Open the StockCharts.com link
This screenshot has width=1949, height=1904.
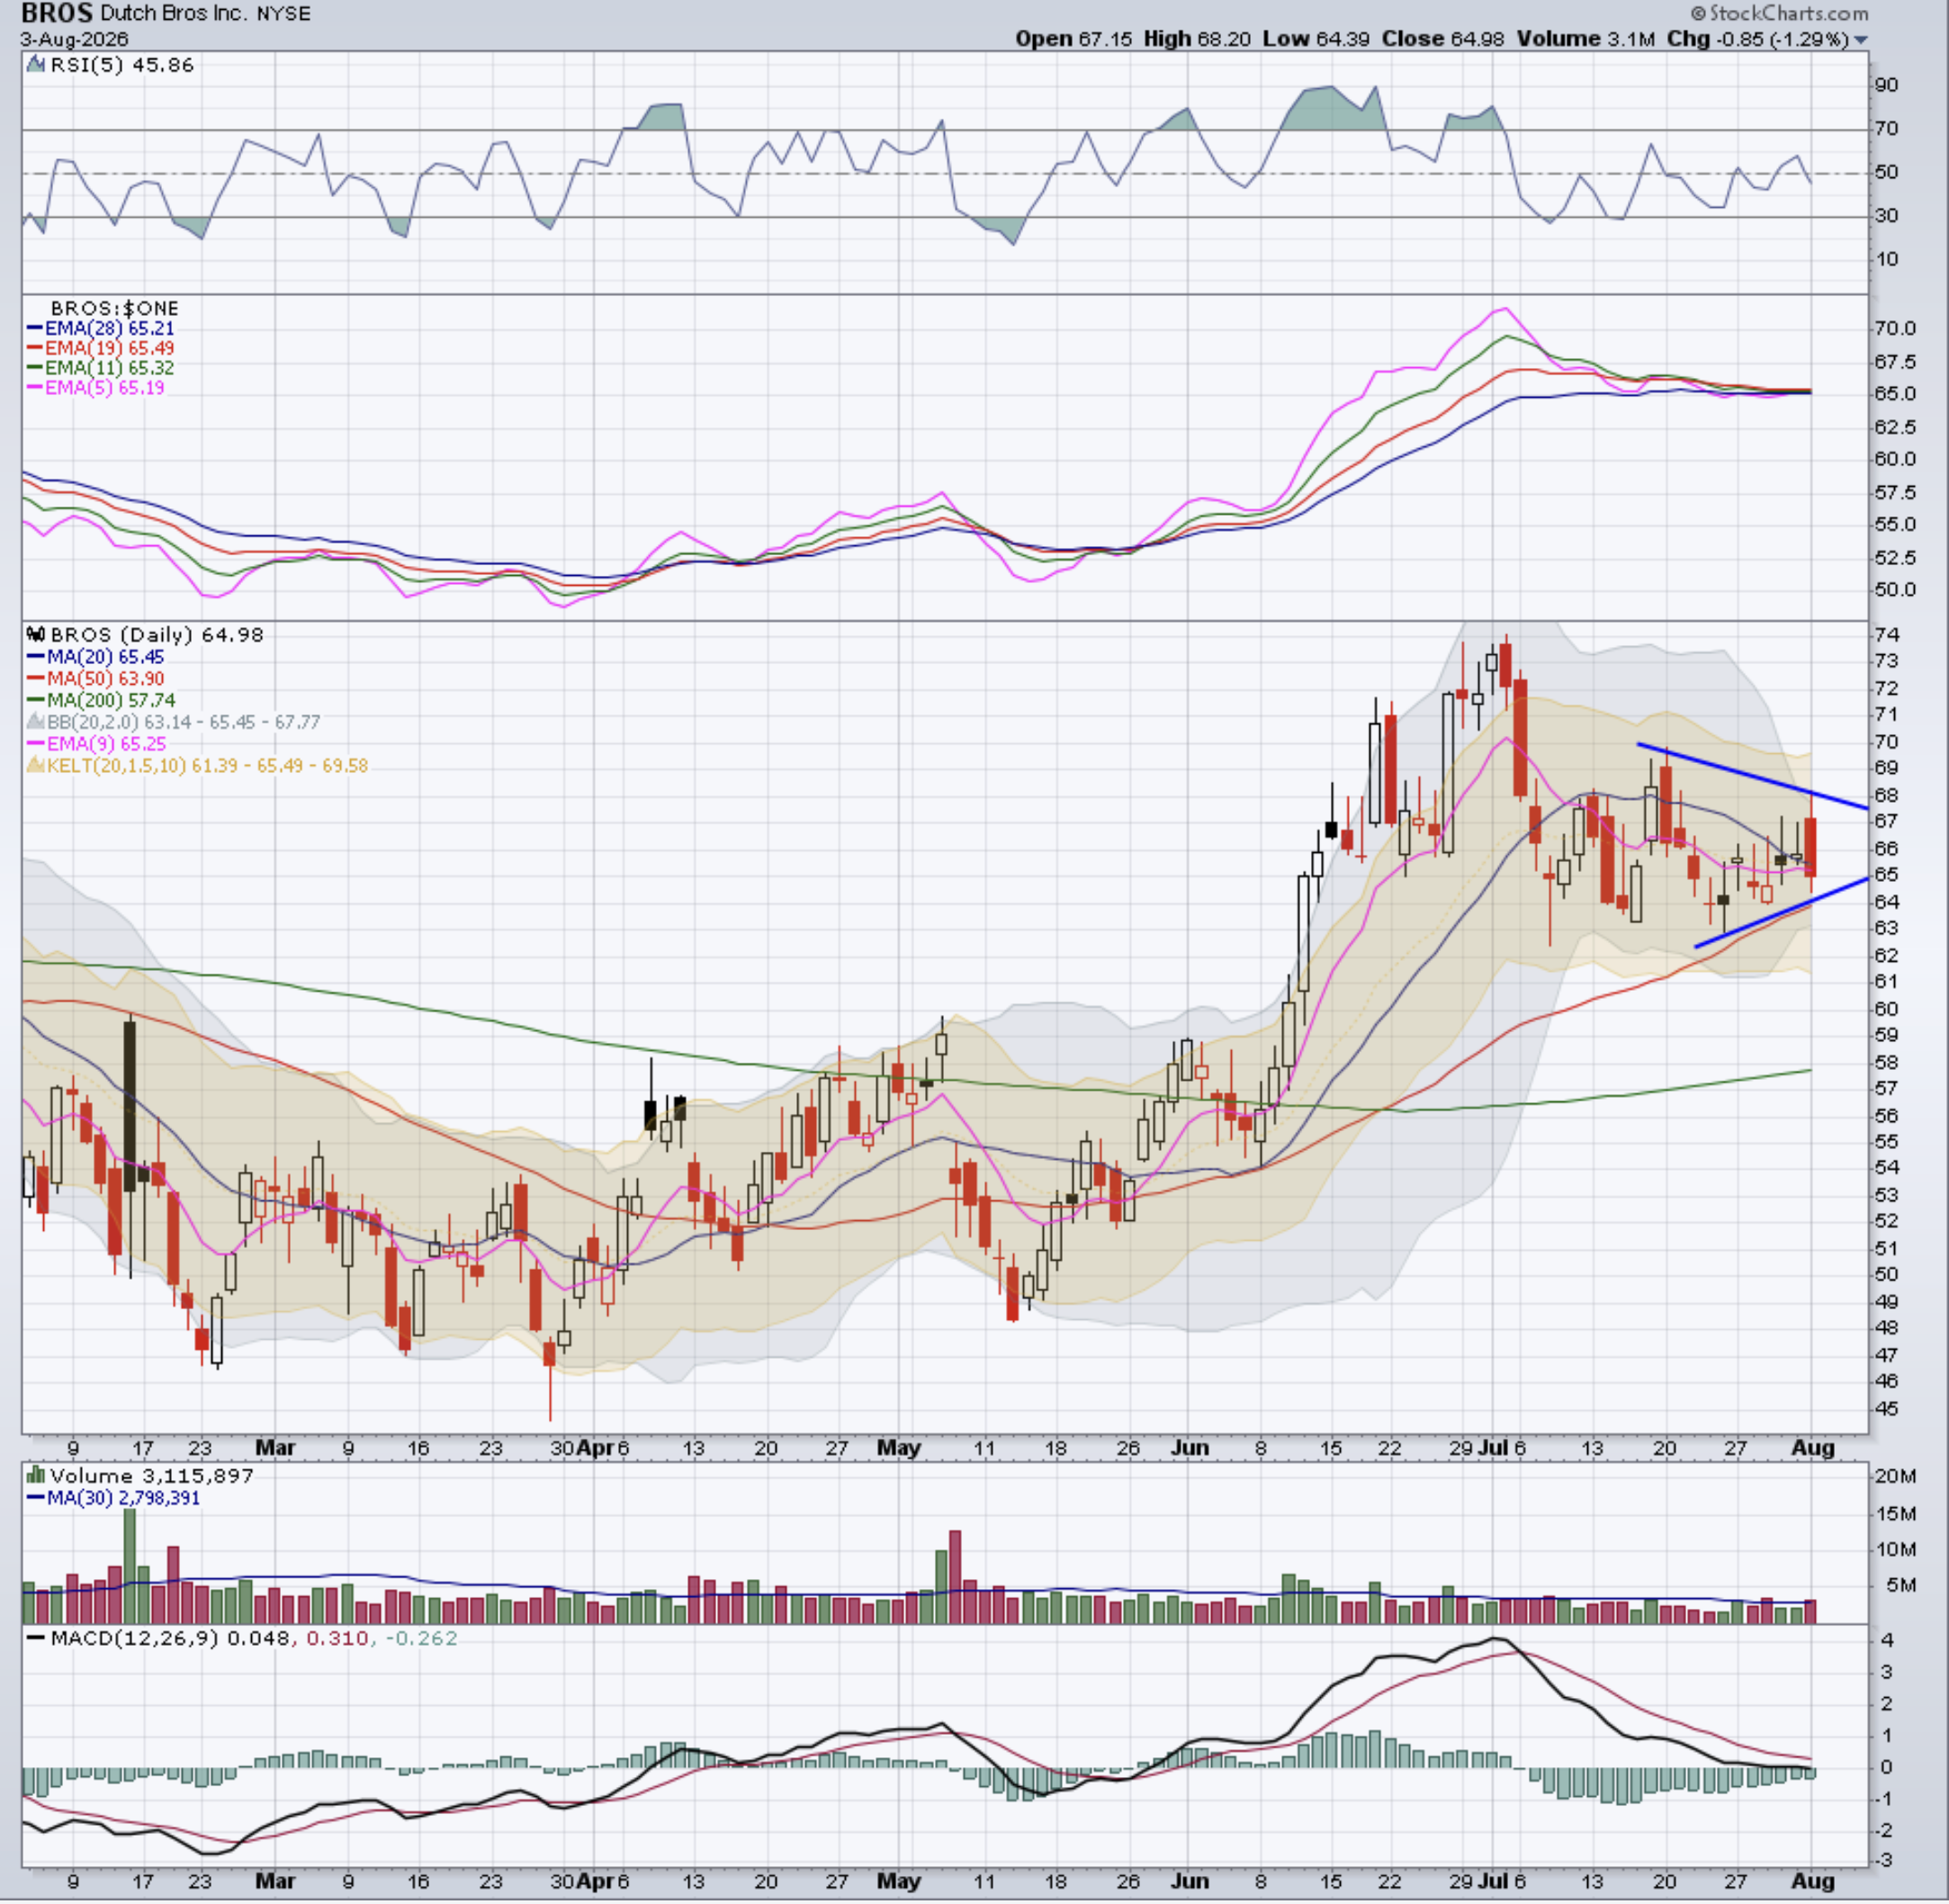pyautogui.click(x=1788, y=13)
